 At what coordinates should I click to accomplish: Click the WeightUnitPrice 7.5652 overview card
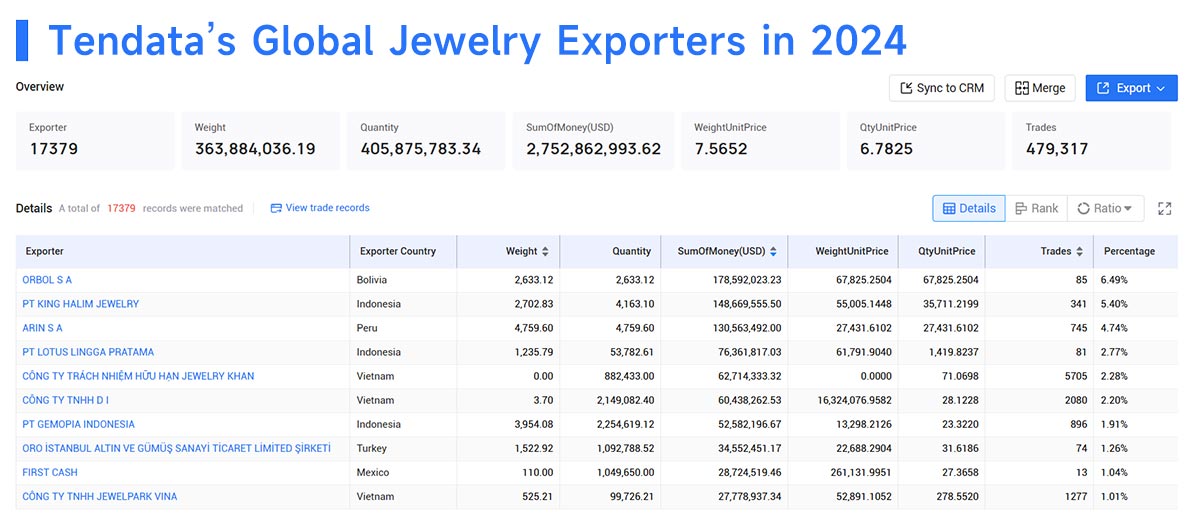tap(760, 140)
